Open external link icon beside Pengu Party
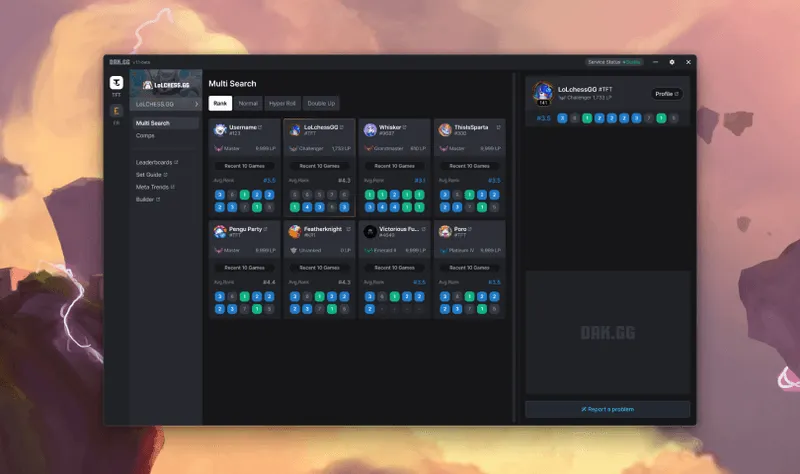The height and width of the screenshot is (474, 800). (x=265, y=229)
